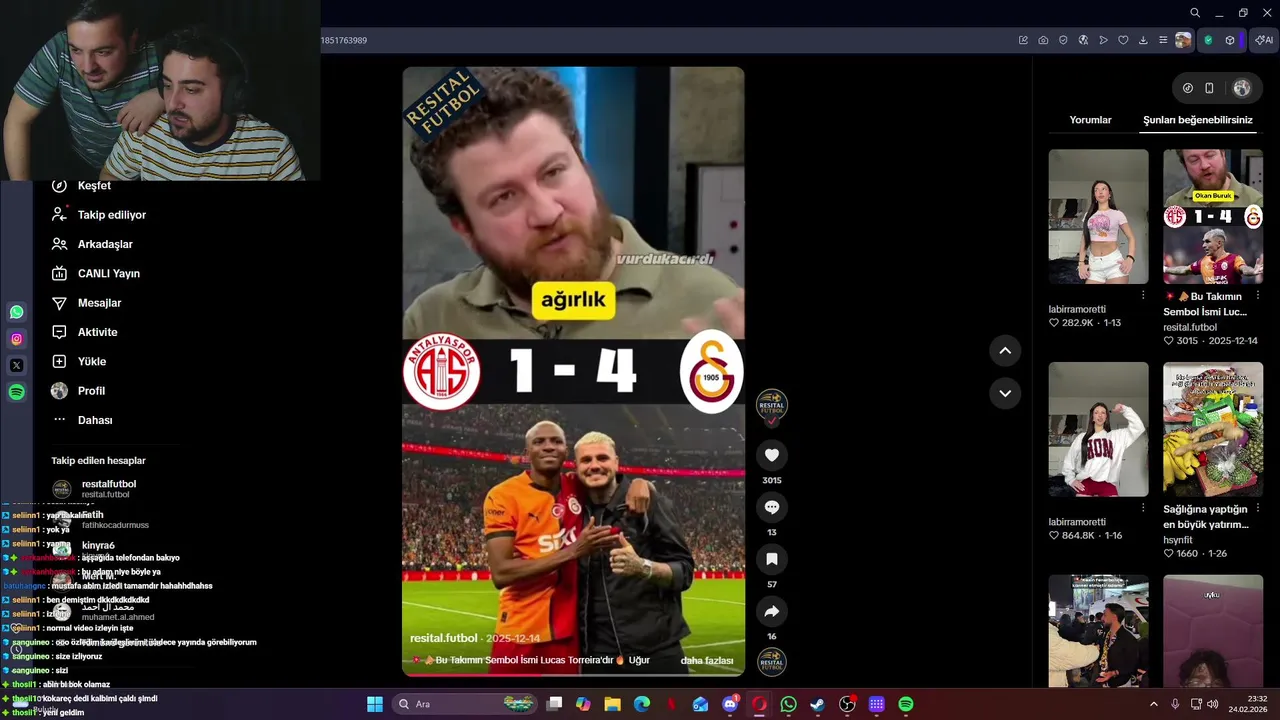The width and height of the screenshot is (1280, 720).
Task: Click the daha fazlası caption link
Action: pyautogui.click(x=707, y=661)
